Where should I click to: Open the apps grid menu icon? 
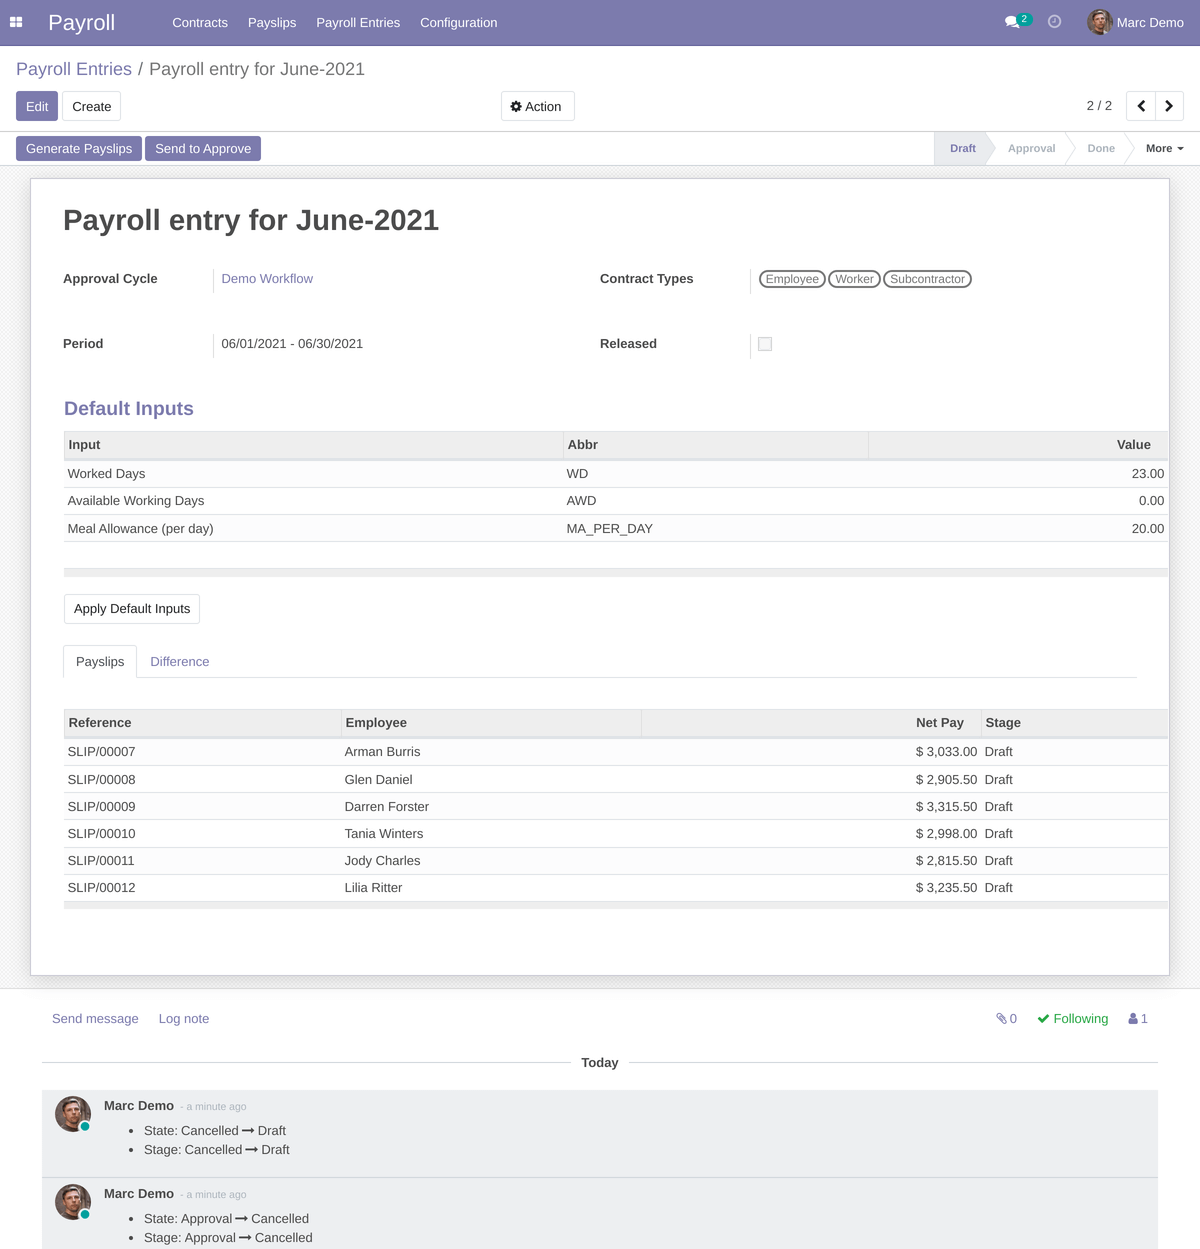[16, 22]
